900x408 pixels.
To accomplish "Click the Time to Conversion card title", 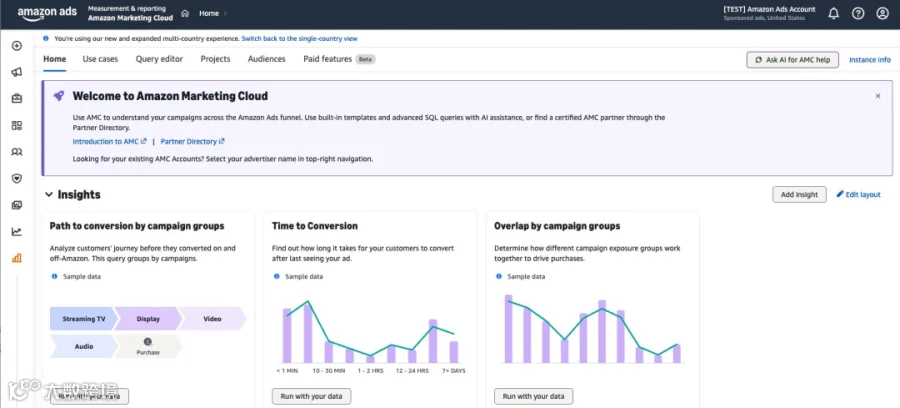I will point(315,226).
